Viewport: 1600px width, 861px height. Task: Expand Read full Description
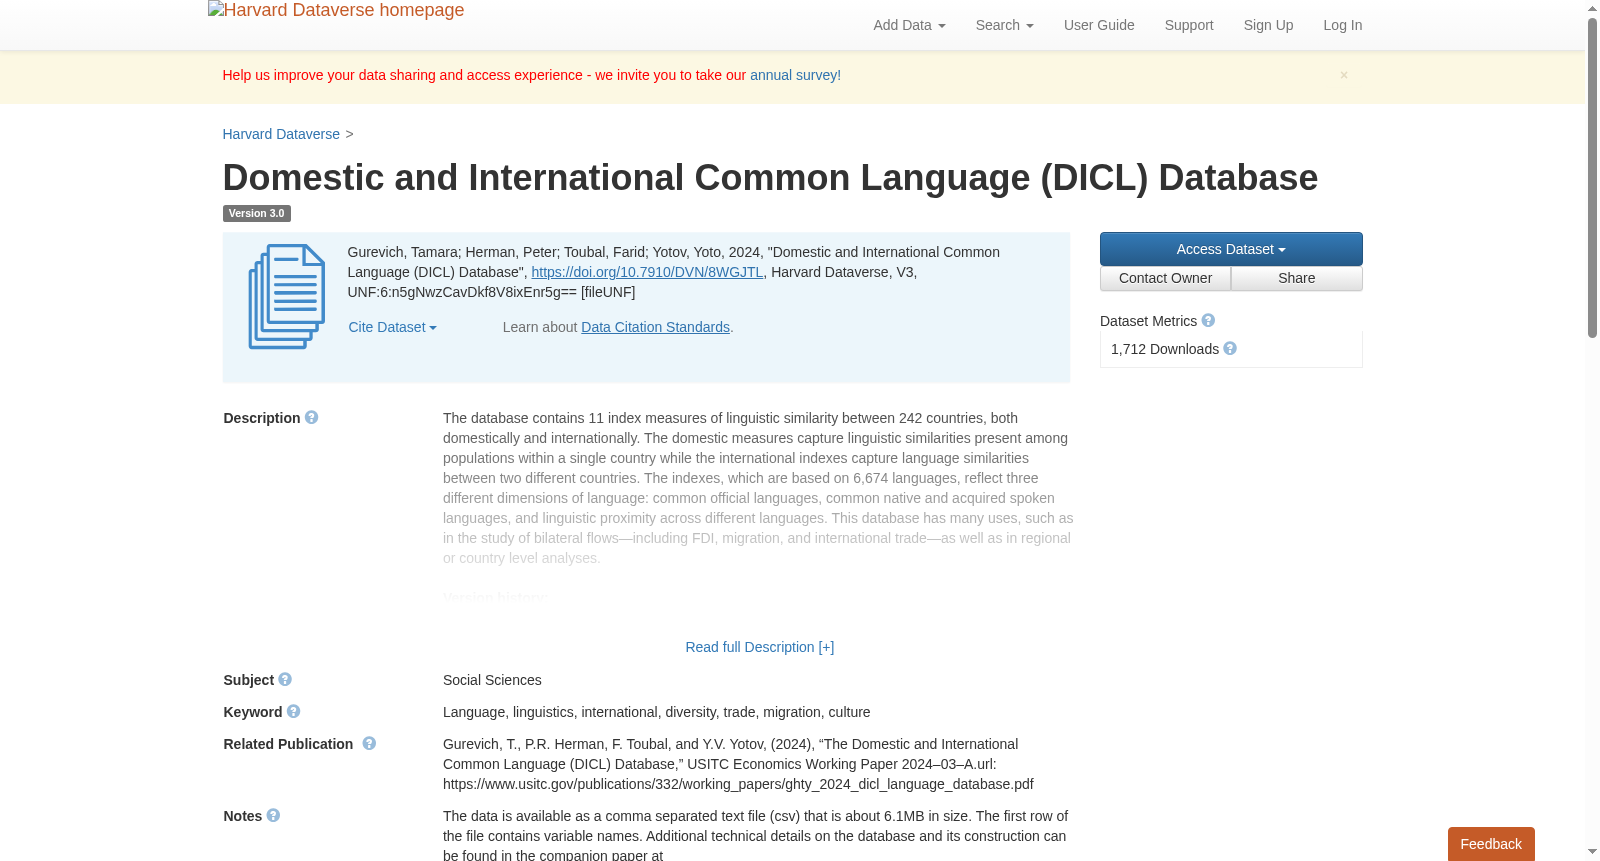pos(760,647)
